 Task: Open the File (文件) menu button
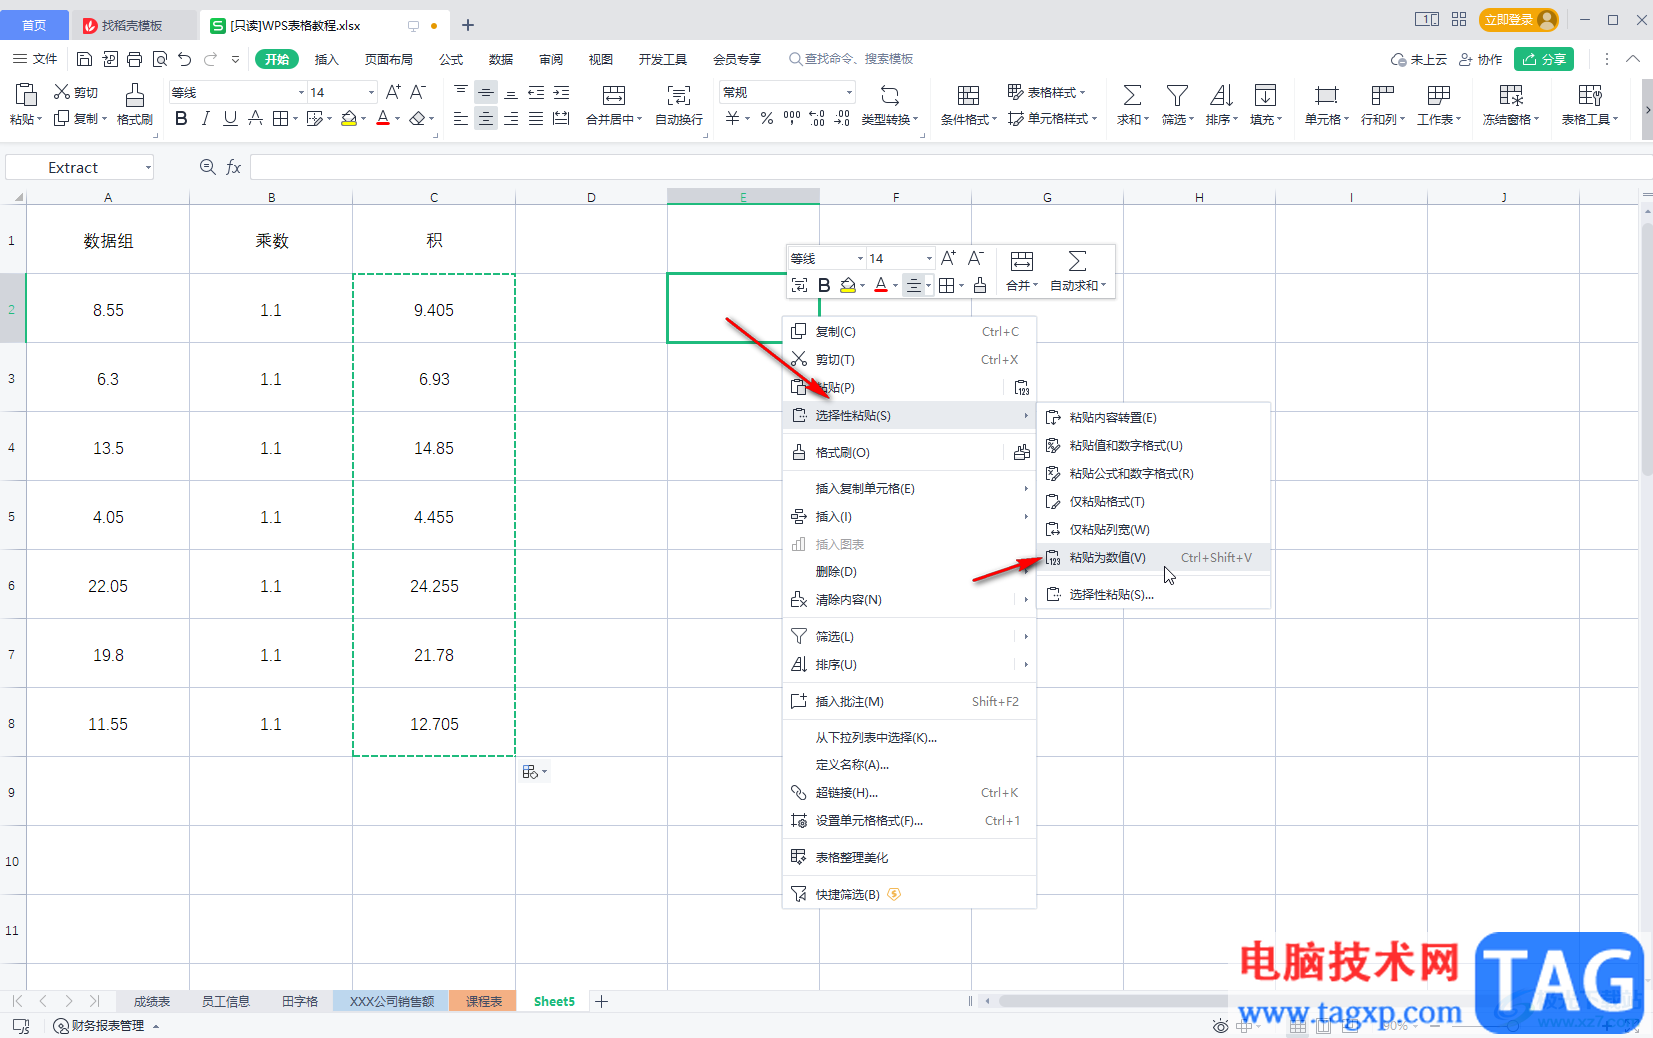pyautogui.click(x=35, y=59)
